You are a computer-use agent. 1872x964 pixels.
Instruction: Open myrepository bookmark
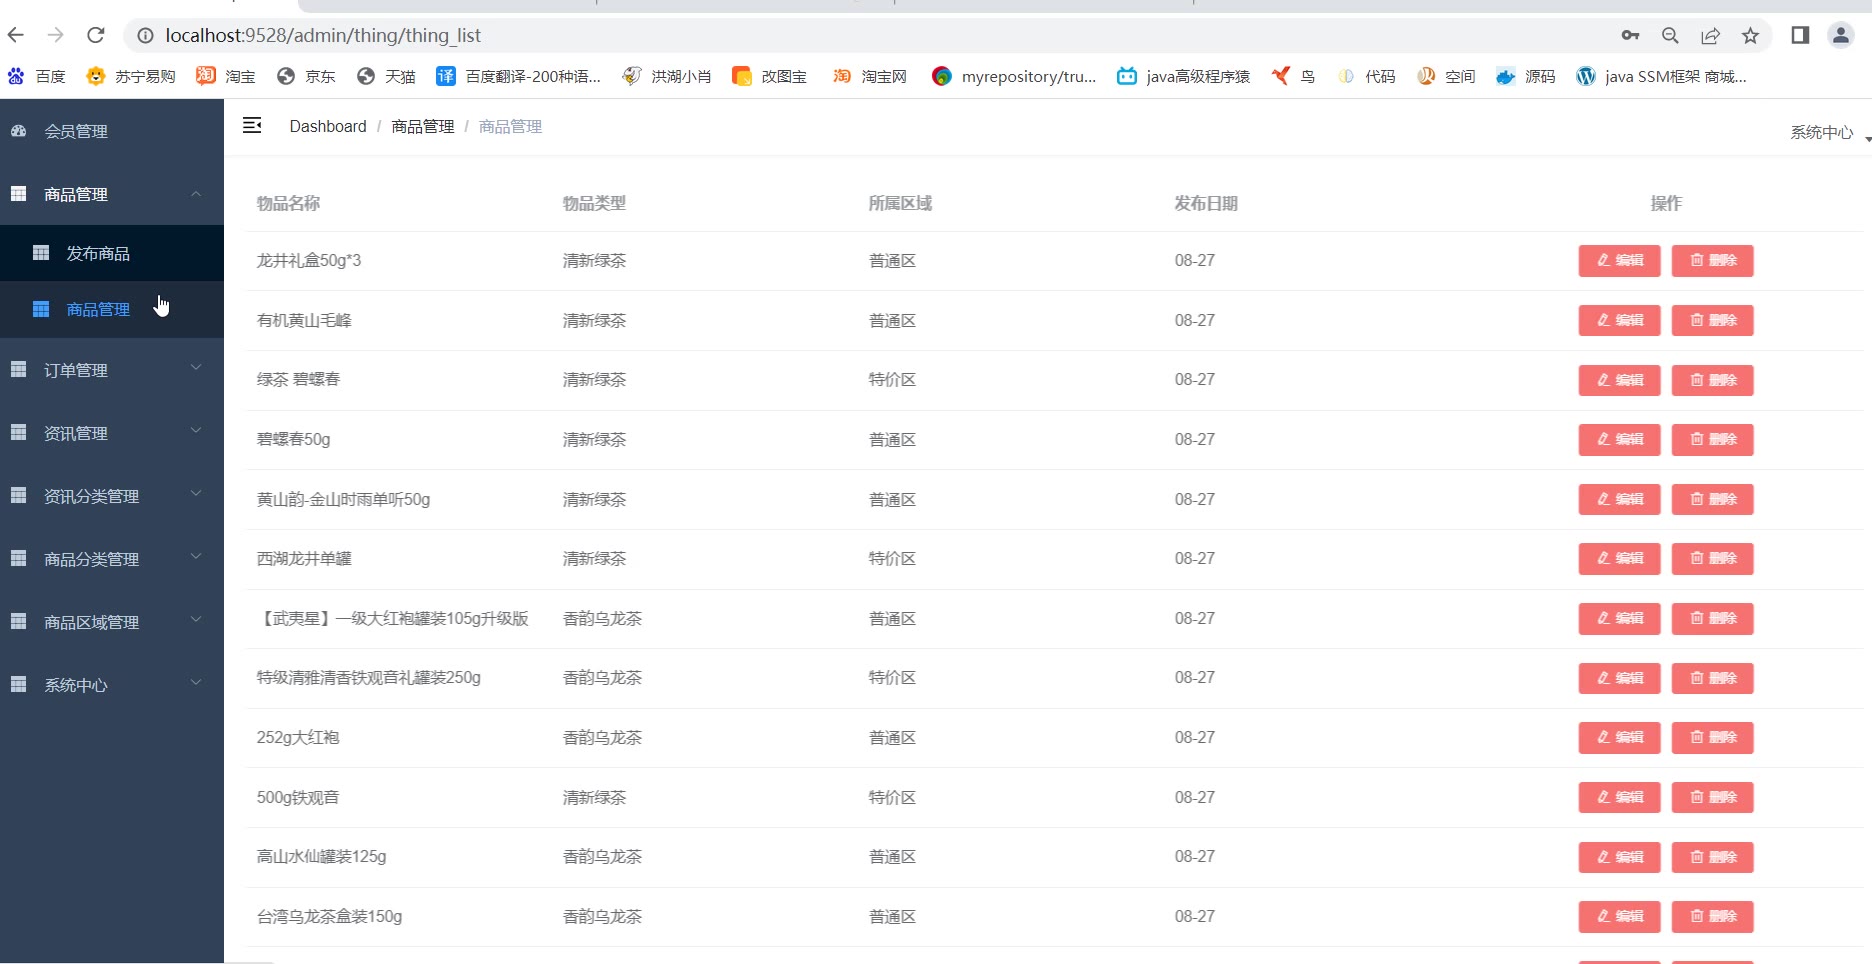tap(1013, 76)
